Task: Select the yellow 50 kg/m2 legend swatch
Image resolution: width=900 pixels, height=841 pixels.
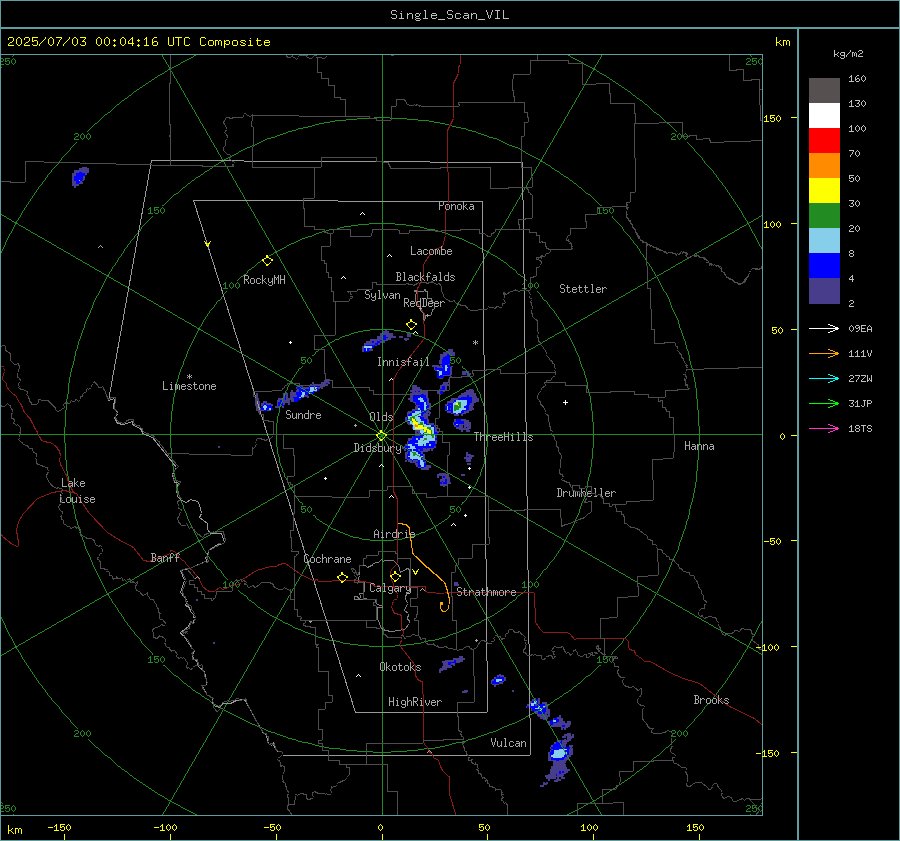Action: [824, 191]
